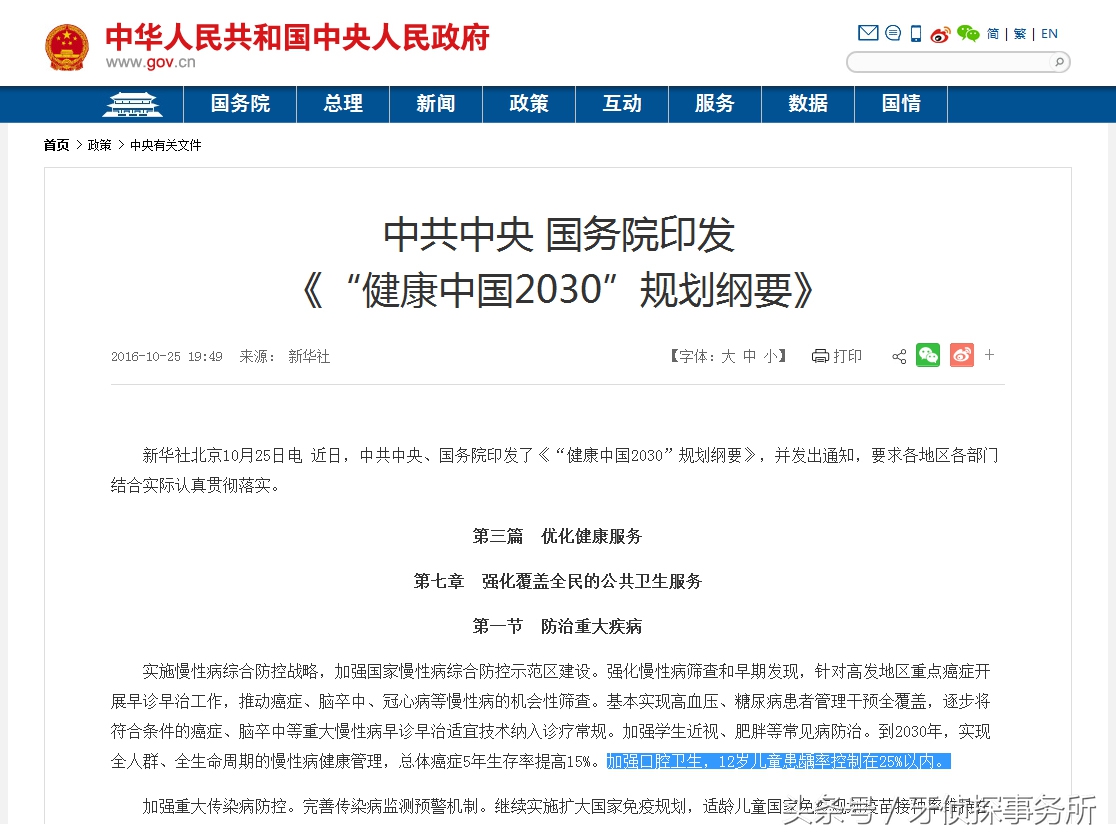
Task: Open the mobile version via the phone icon
Action: click(915, 33)
